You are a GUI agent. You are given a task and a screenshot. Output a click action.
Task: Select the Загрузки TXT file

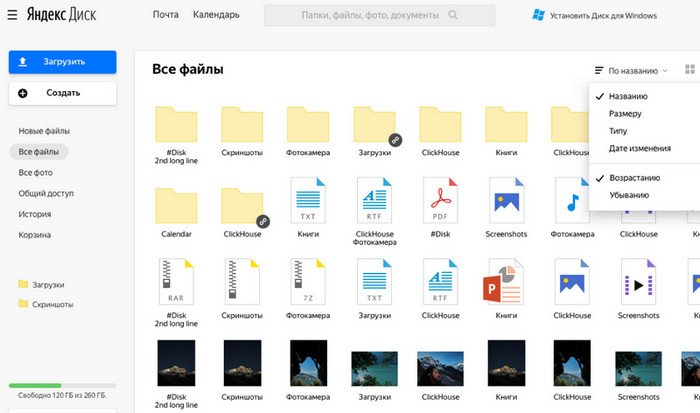[374, 282]
